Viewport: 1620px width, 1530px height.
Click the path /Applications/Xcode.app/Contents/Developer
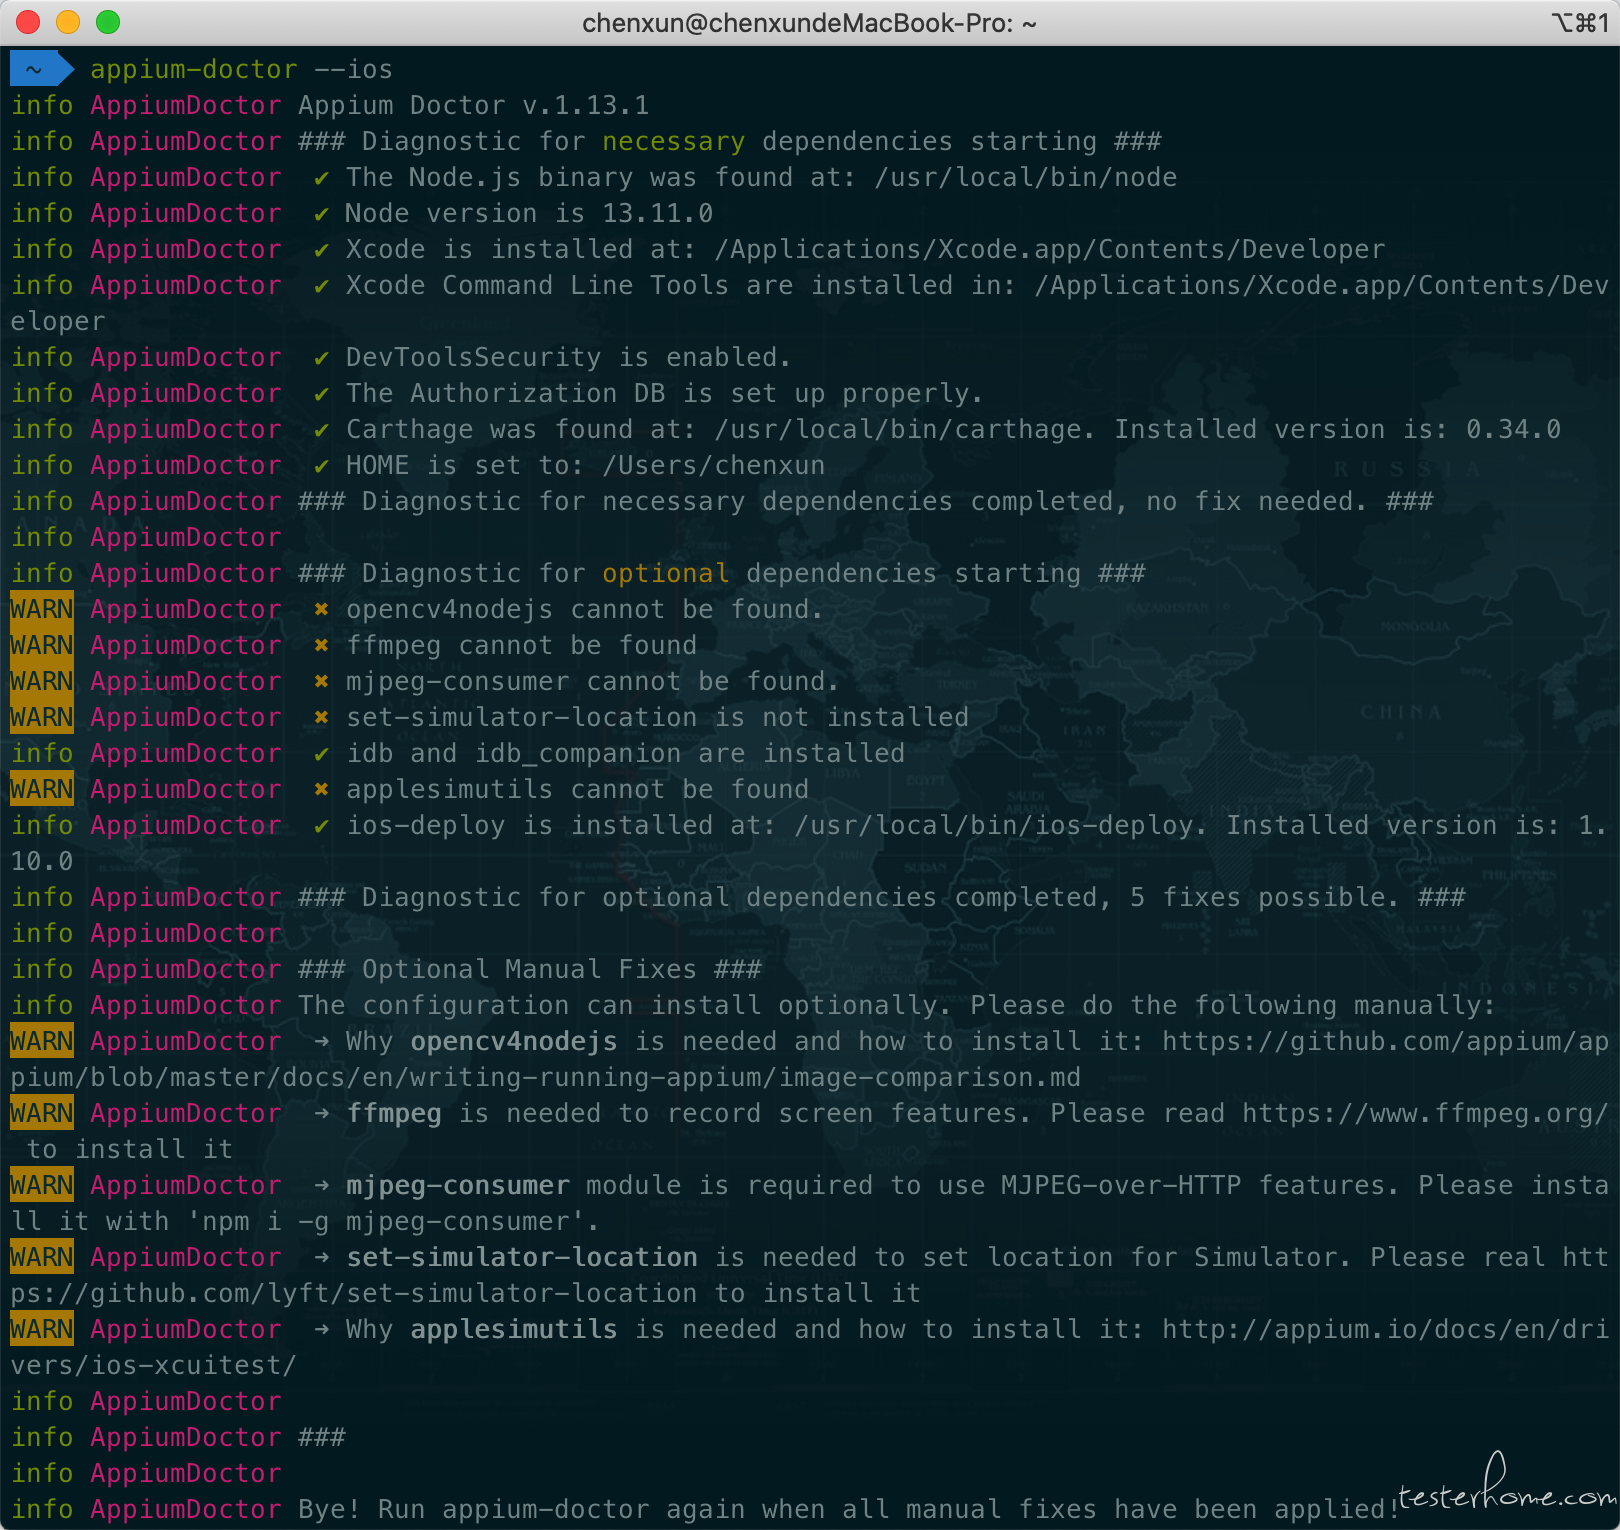(1049, 249)
